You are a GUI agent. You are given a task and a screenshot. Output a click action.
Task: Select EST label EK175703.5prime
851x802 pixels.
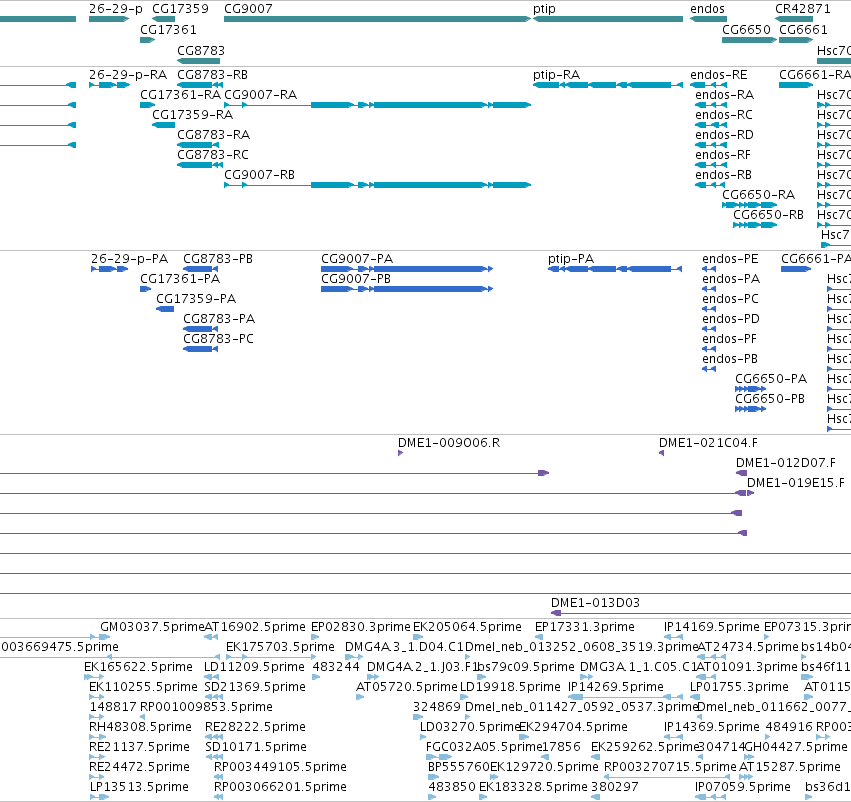(x=281, y=647)
